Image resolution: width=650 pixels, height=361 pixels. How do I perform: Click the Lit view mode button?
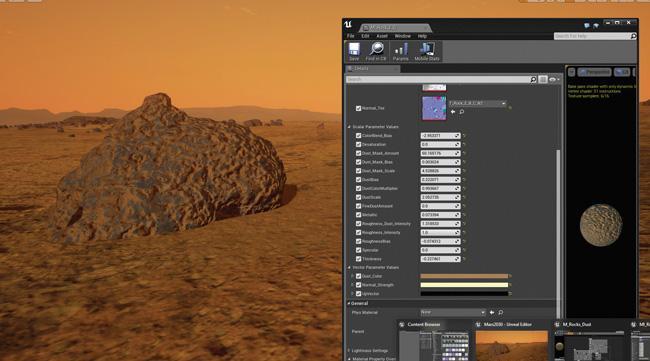tap(622, 72)
